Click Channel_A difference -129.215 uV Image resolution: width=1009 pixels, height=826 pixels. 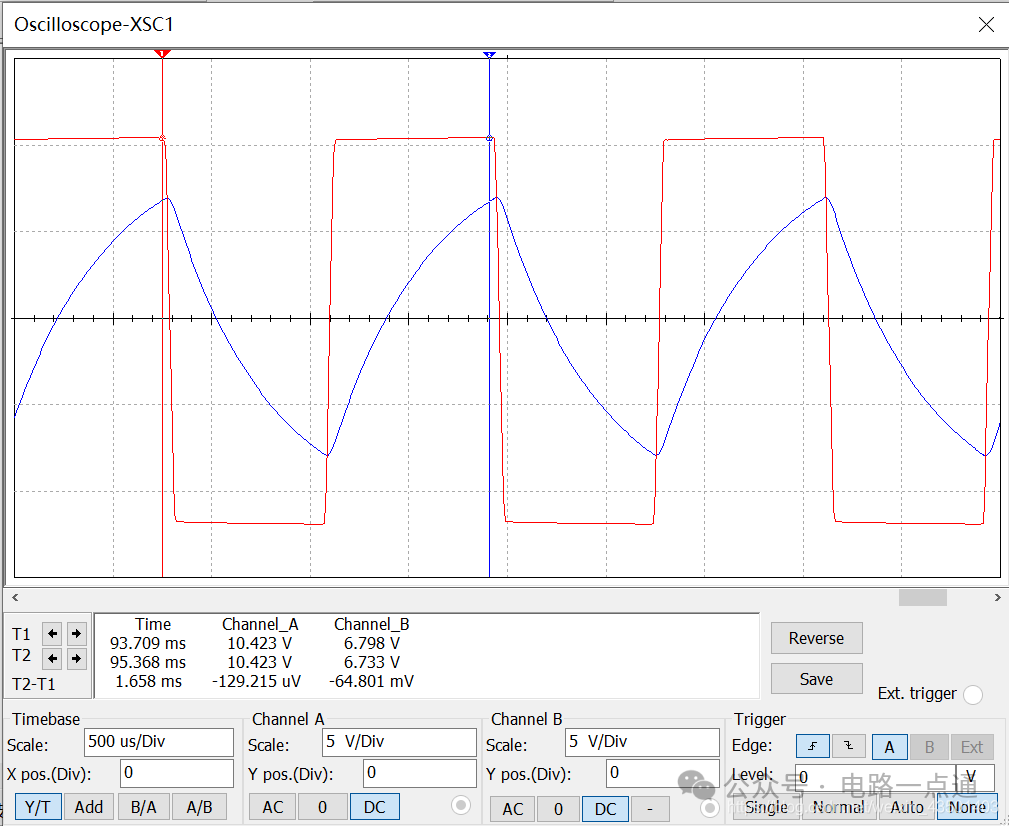[257, 681]
